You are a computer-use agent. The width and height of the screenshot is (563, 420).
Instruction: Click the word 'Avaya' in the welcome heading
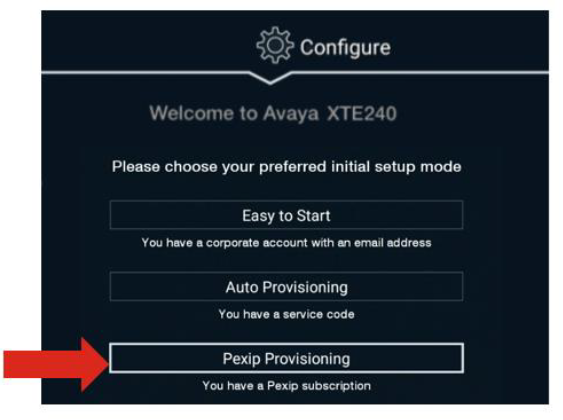pyautogui.click(x=291, y=114)
